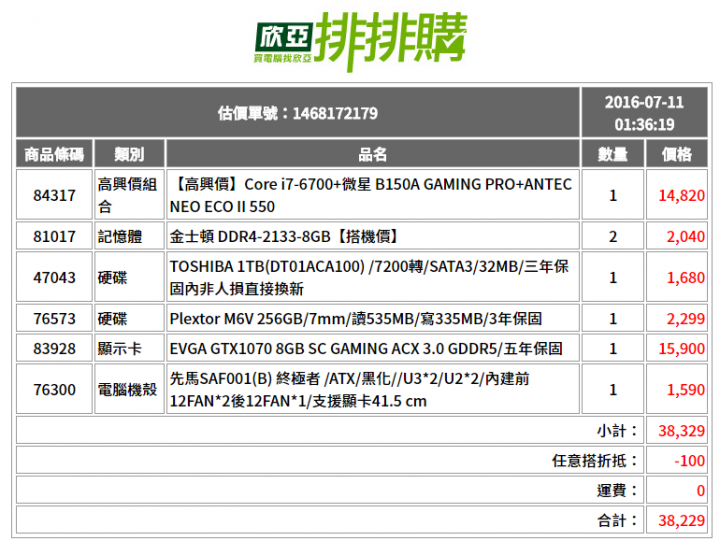Viewport: 720px width, 541px height.
Task: Click price 15,900
Action: pyautogui.click(x=681, y=349)
